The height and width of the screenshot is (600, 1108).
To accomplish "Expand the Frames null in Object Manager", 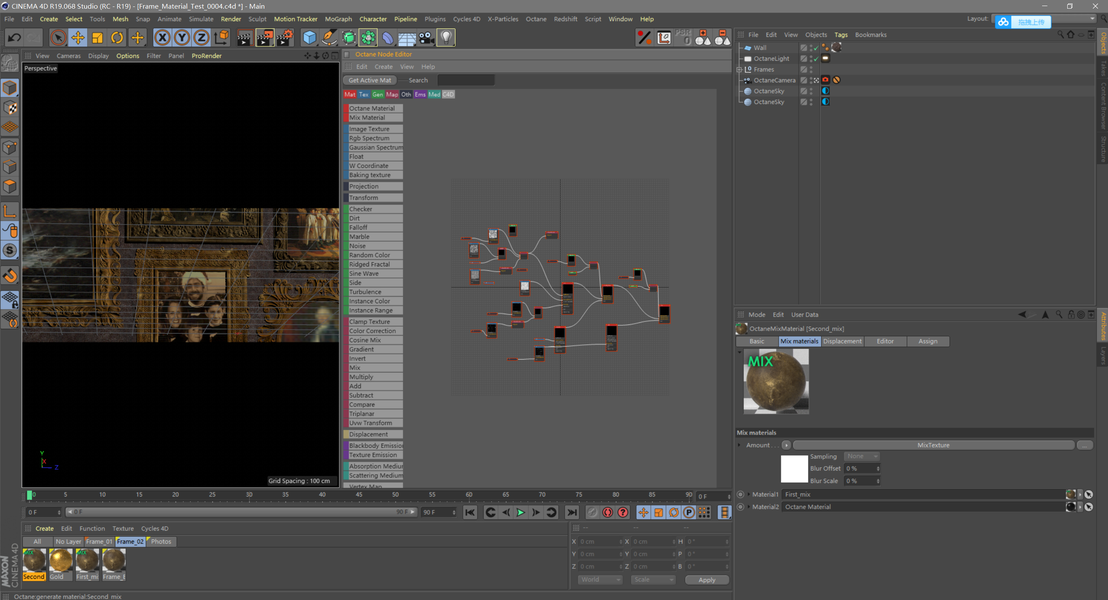I will coord(739,69).
